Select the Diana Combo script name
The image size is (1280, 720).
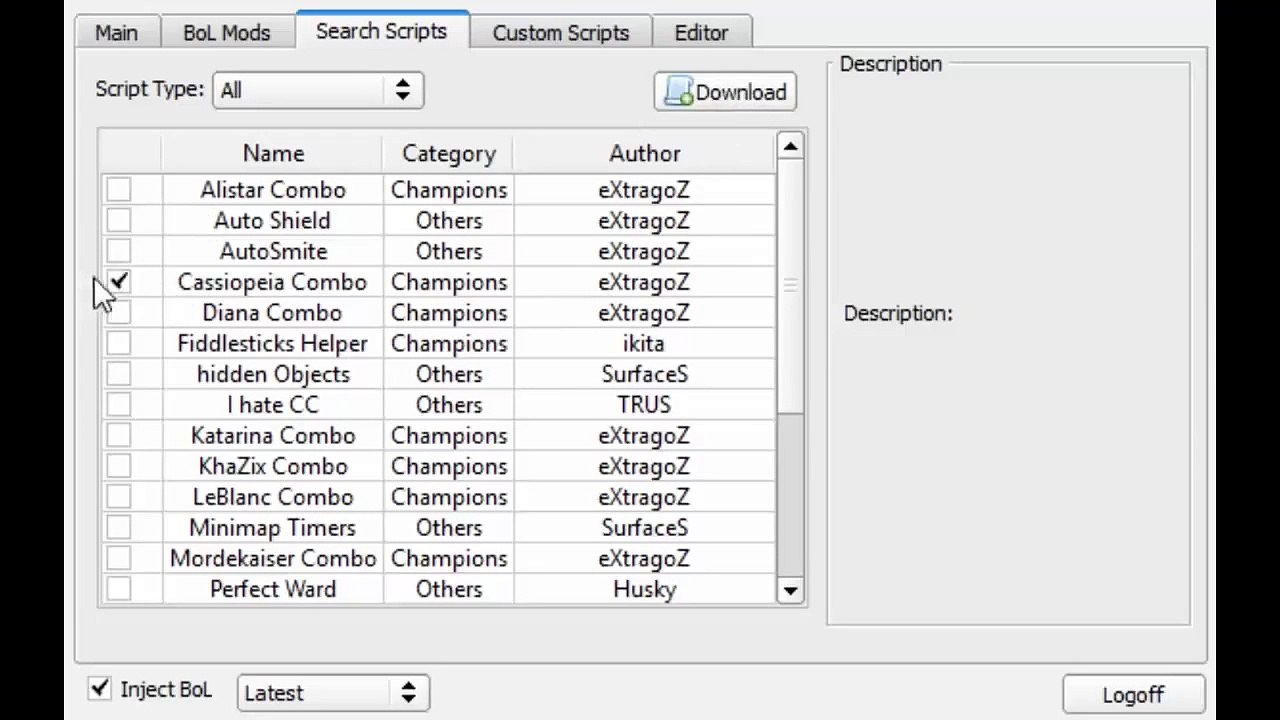coord(272,313)
